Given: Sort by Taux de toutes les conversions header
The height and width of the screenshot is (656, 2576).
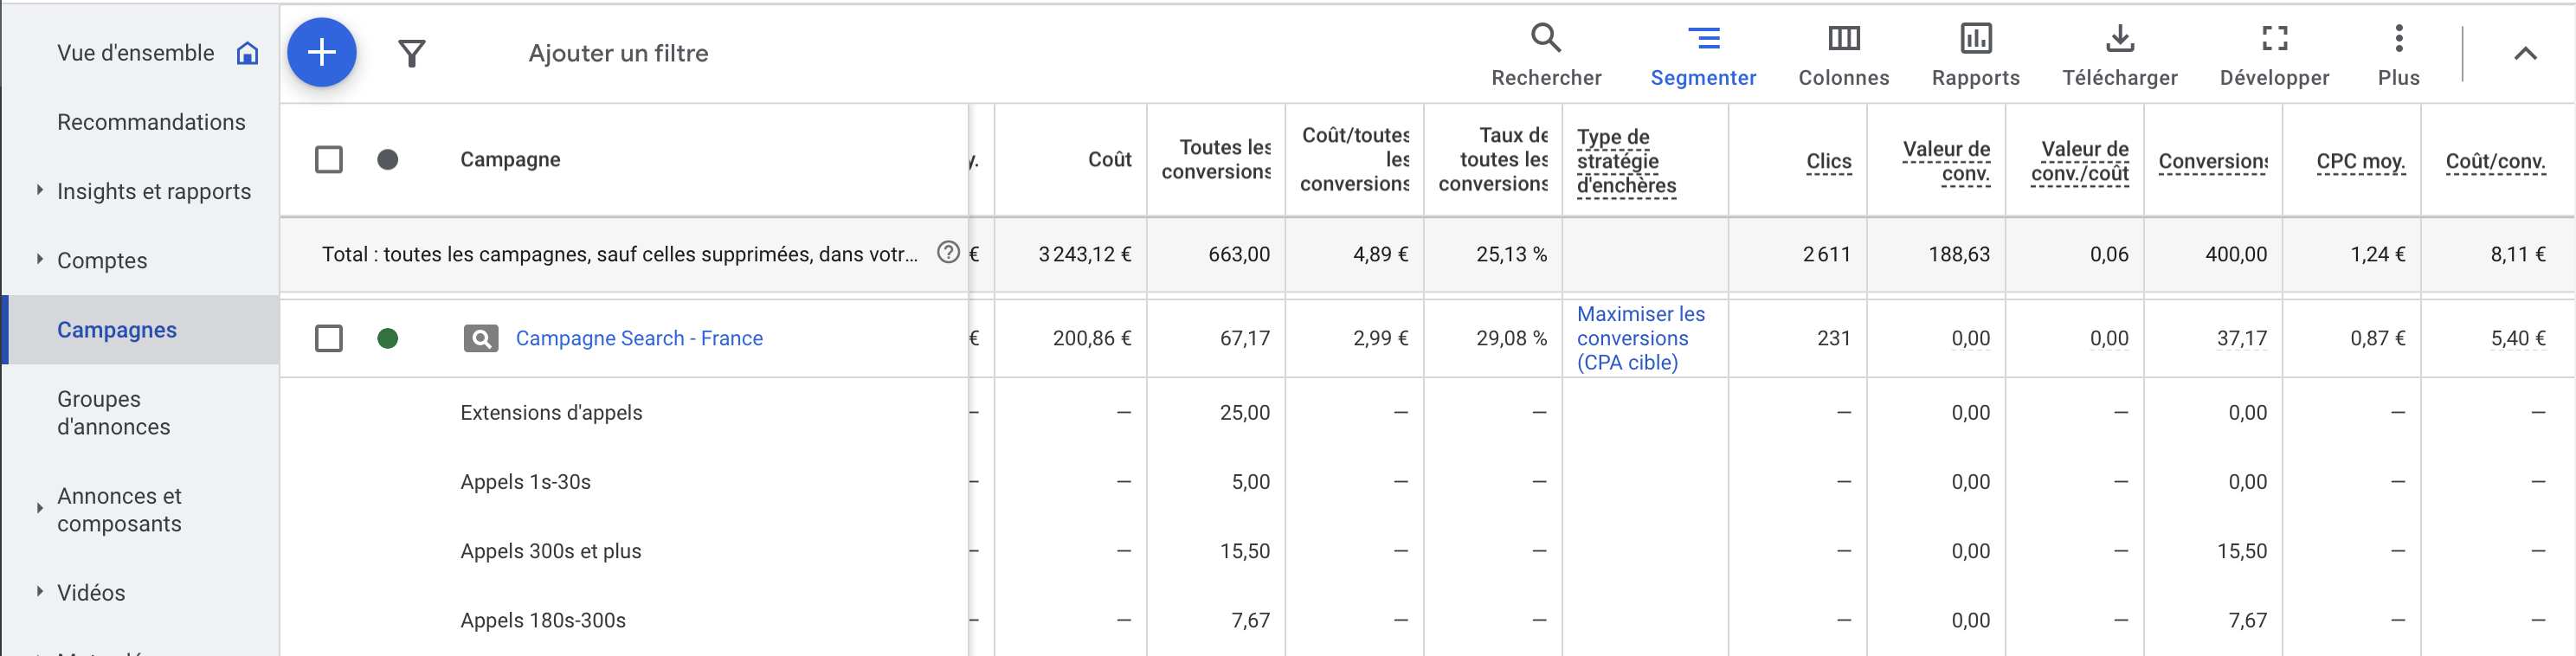Looking at the screenshot, I should pyautogui.click(x=1493, y=160).
